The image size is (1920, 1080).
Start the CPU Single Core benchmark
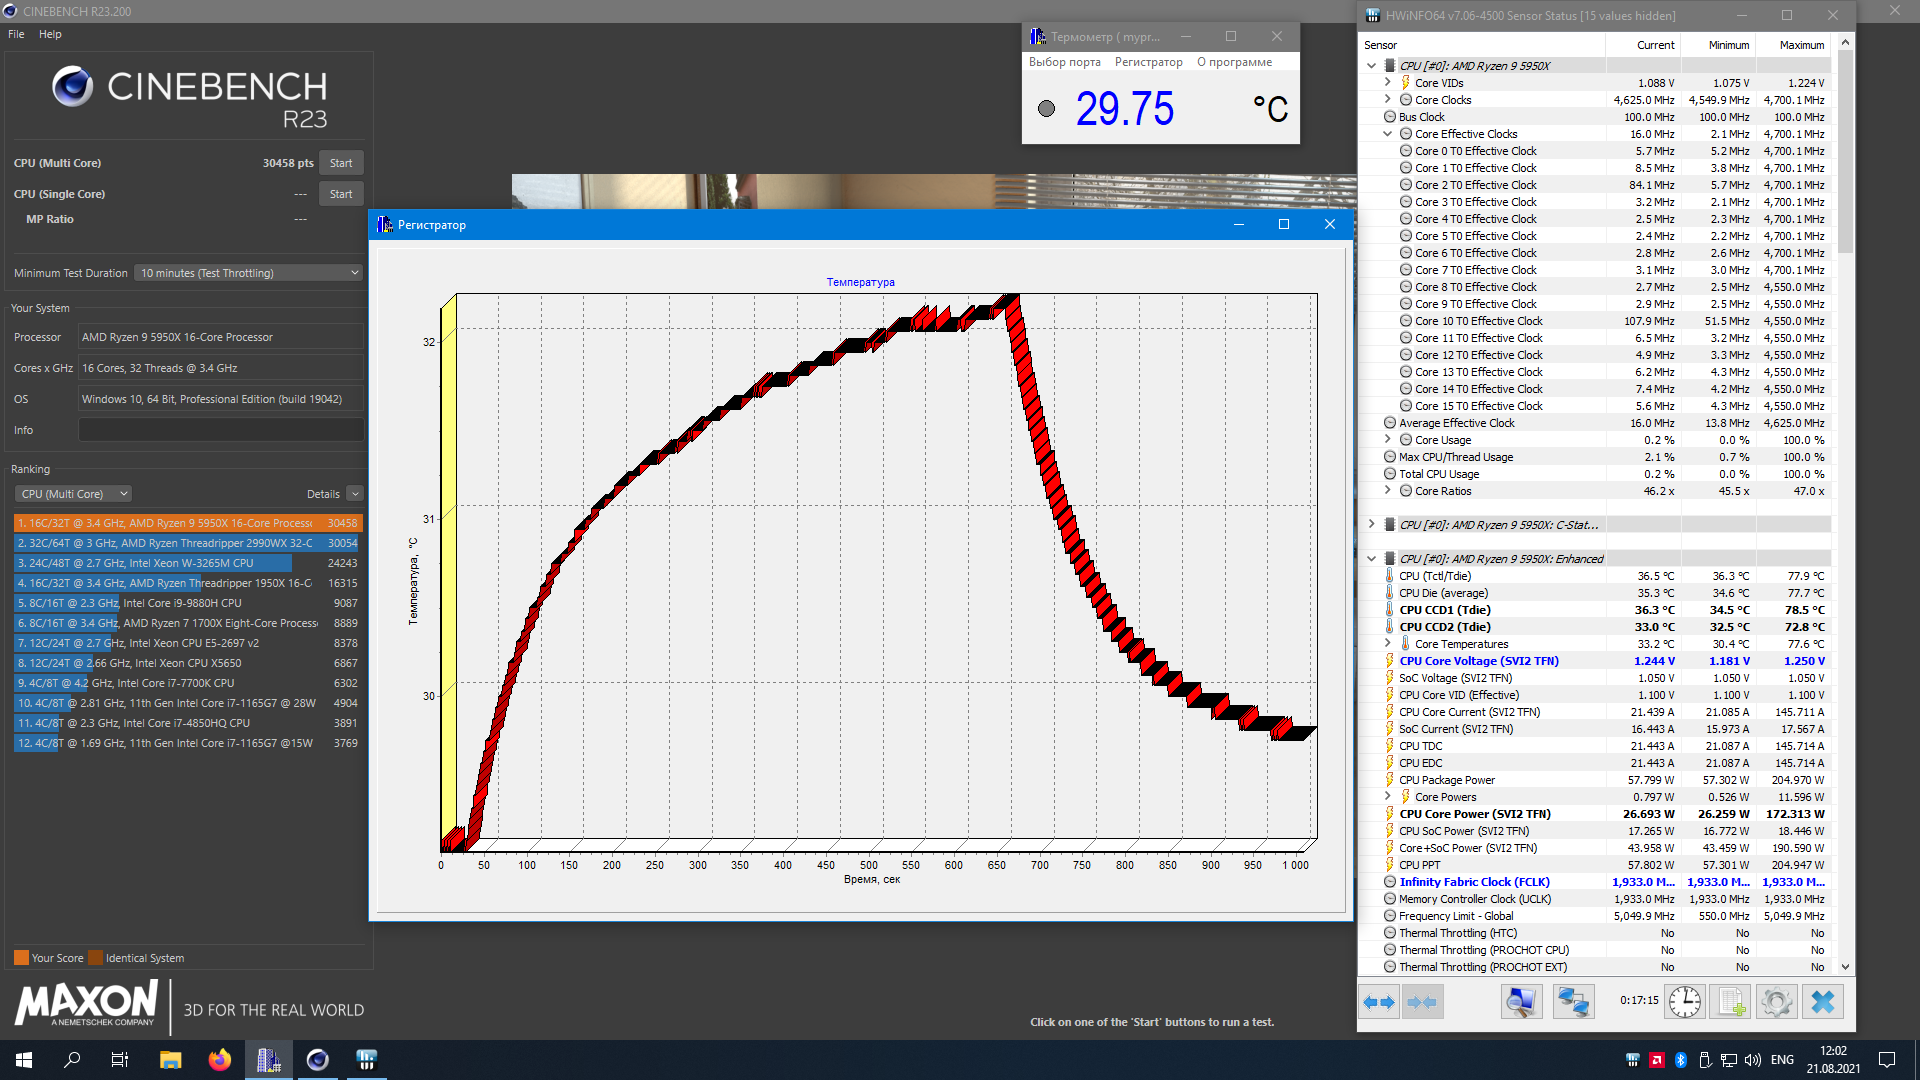point(340,194)
